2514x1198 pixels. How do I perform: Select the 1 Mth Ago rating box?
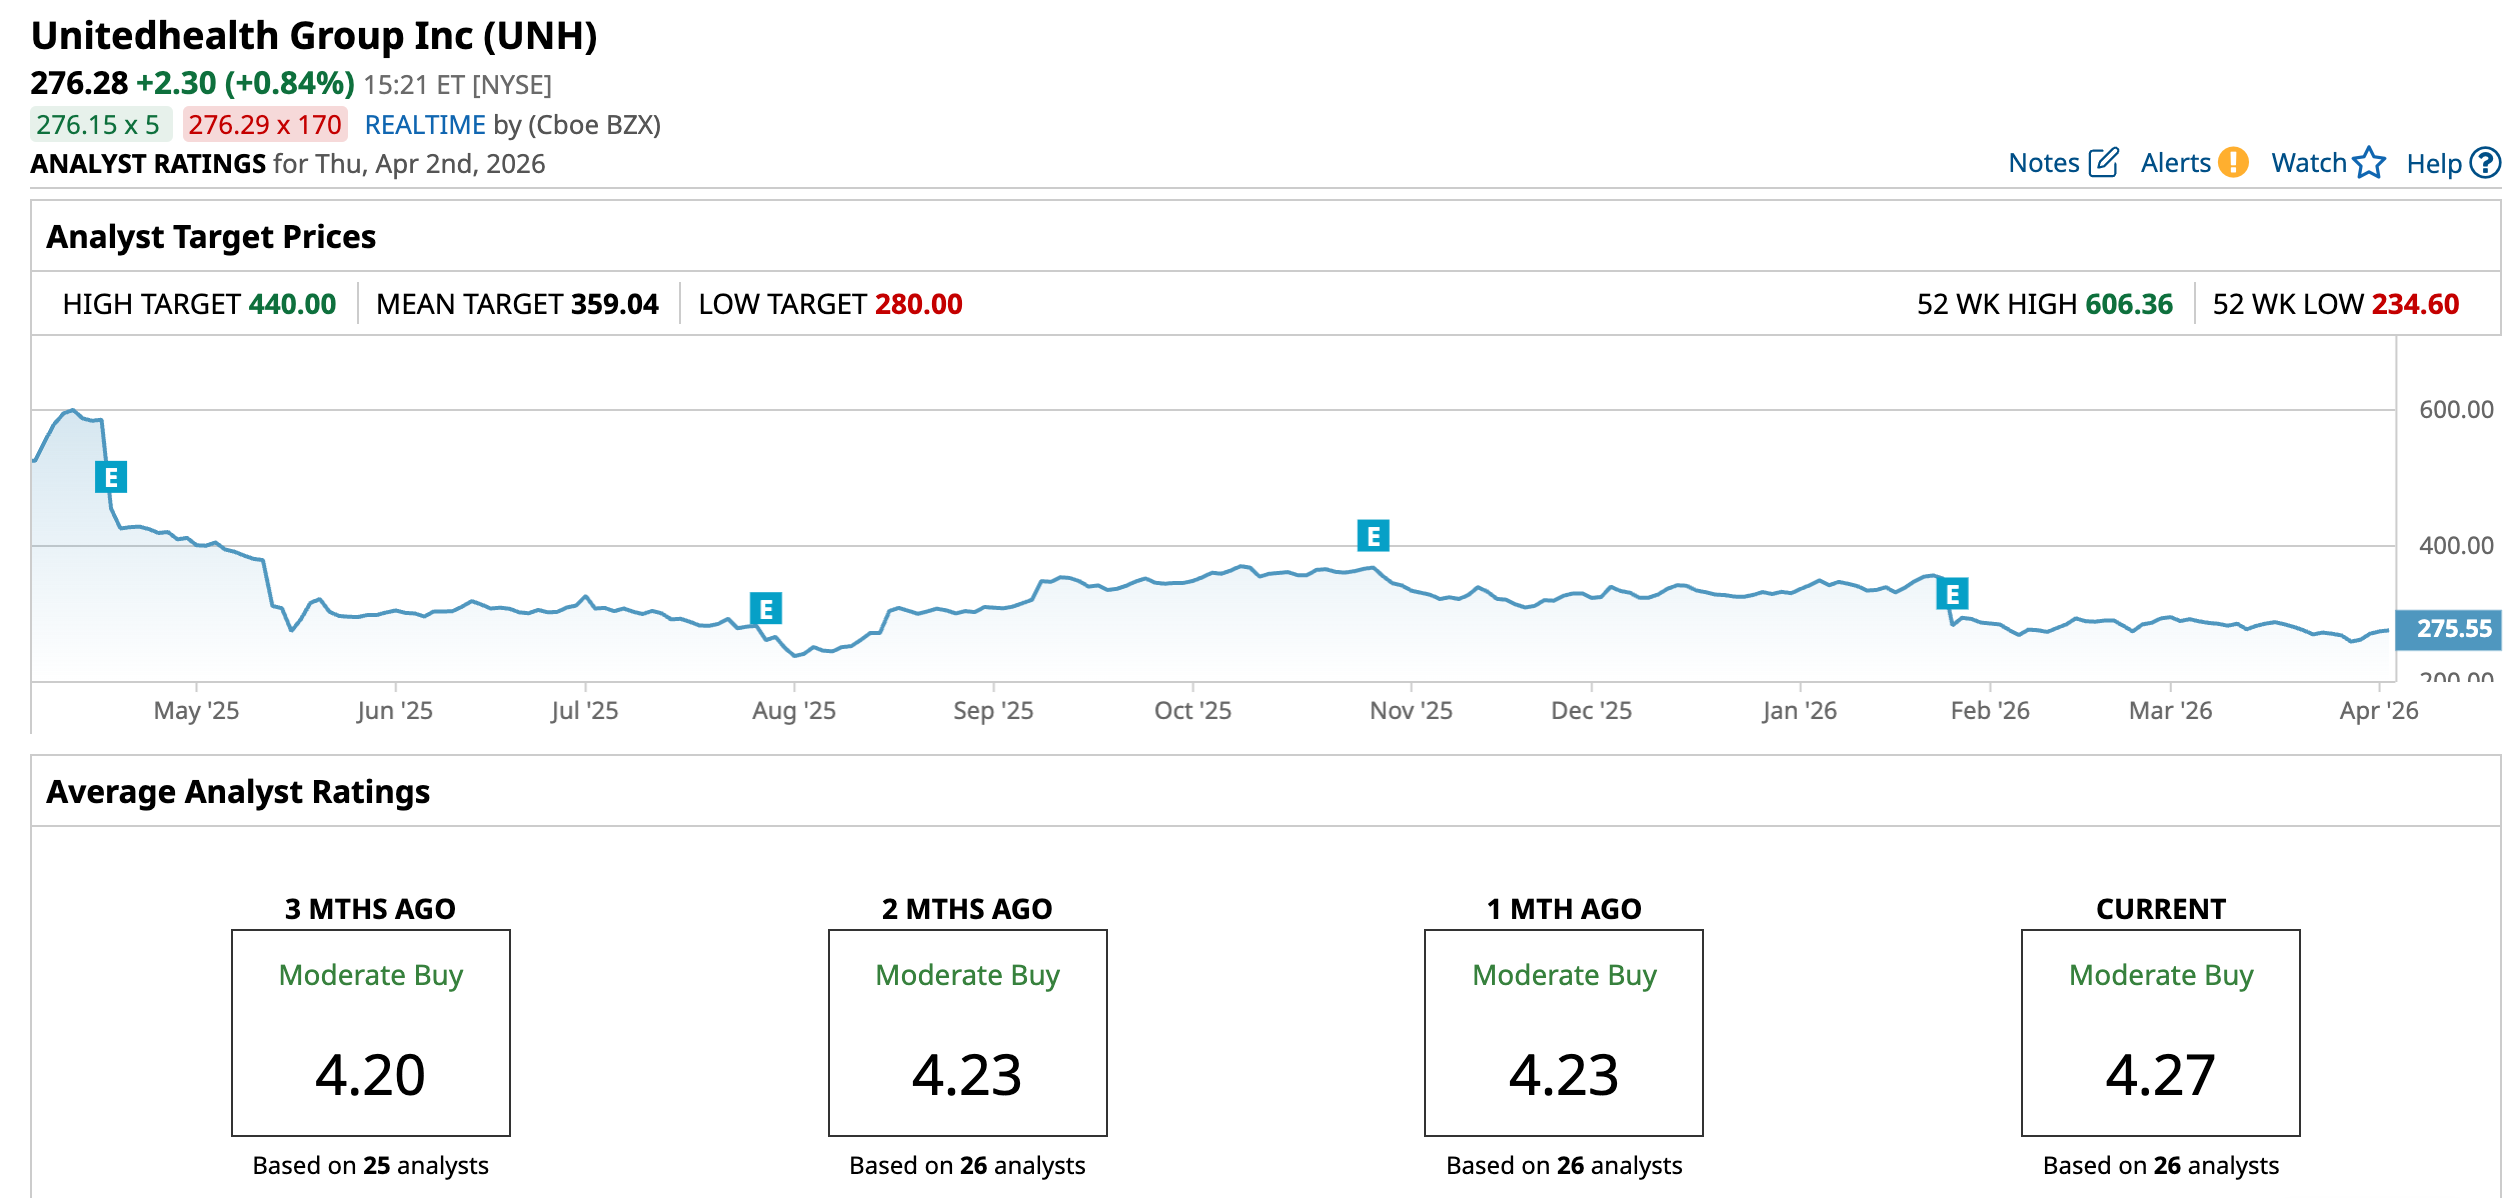pyautogui.click(x=1563, y=1032)
